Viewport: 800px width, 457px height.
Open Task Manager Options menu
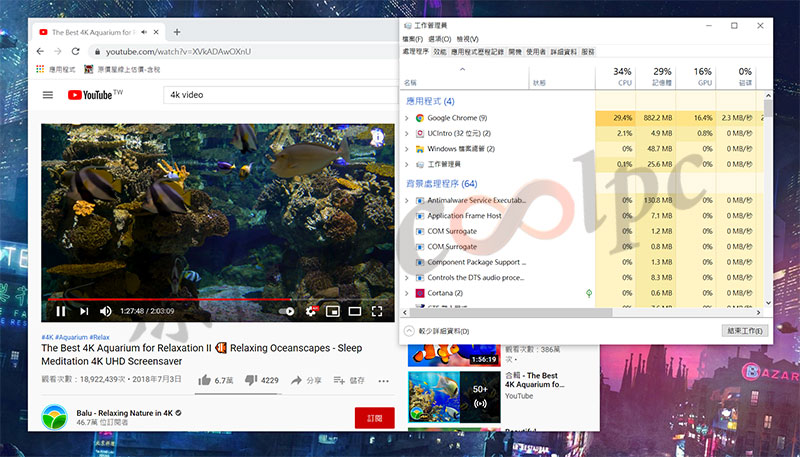point(439,39)
